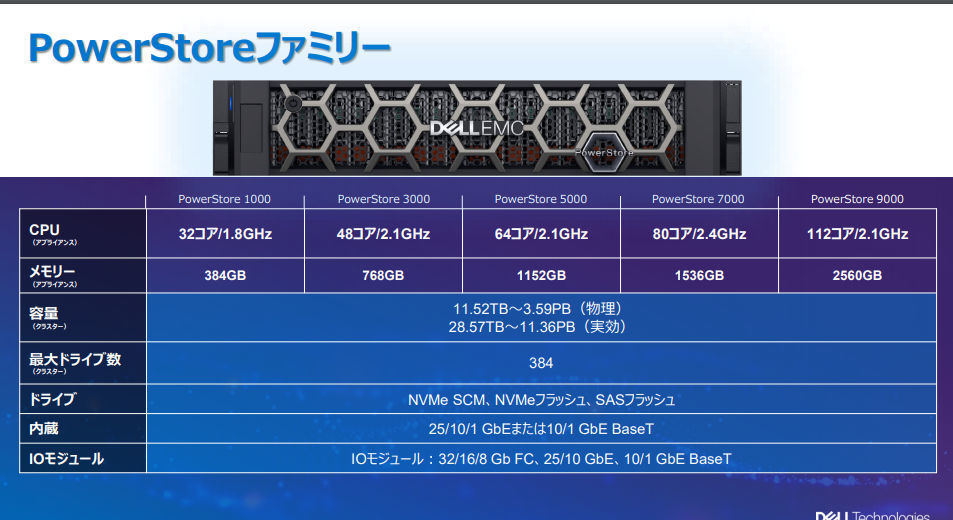This screenshot has width=953, height=520.
Task: Click the PowerStoreファミリー slide title
Action: 209,48
